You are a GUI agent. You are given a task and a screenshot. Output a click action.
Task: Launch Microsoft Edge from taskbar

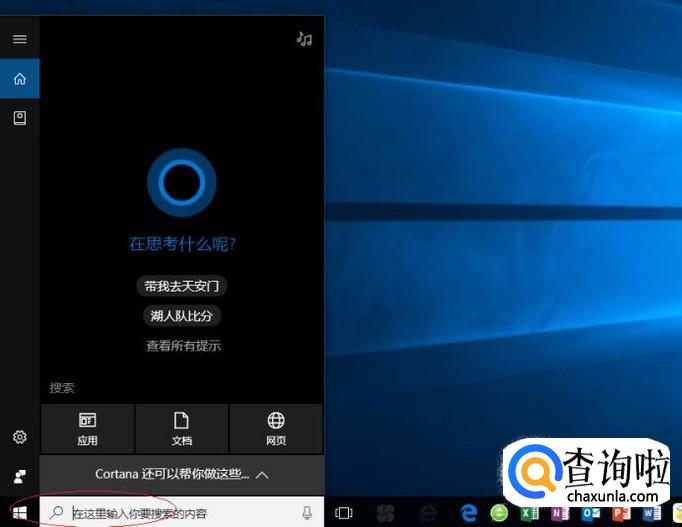pos(469,513)
